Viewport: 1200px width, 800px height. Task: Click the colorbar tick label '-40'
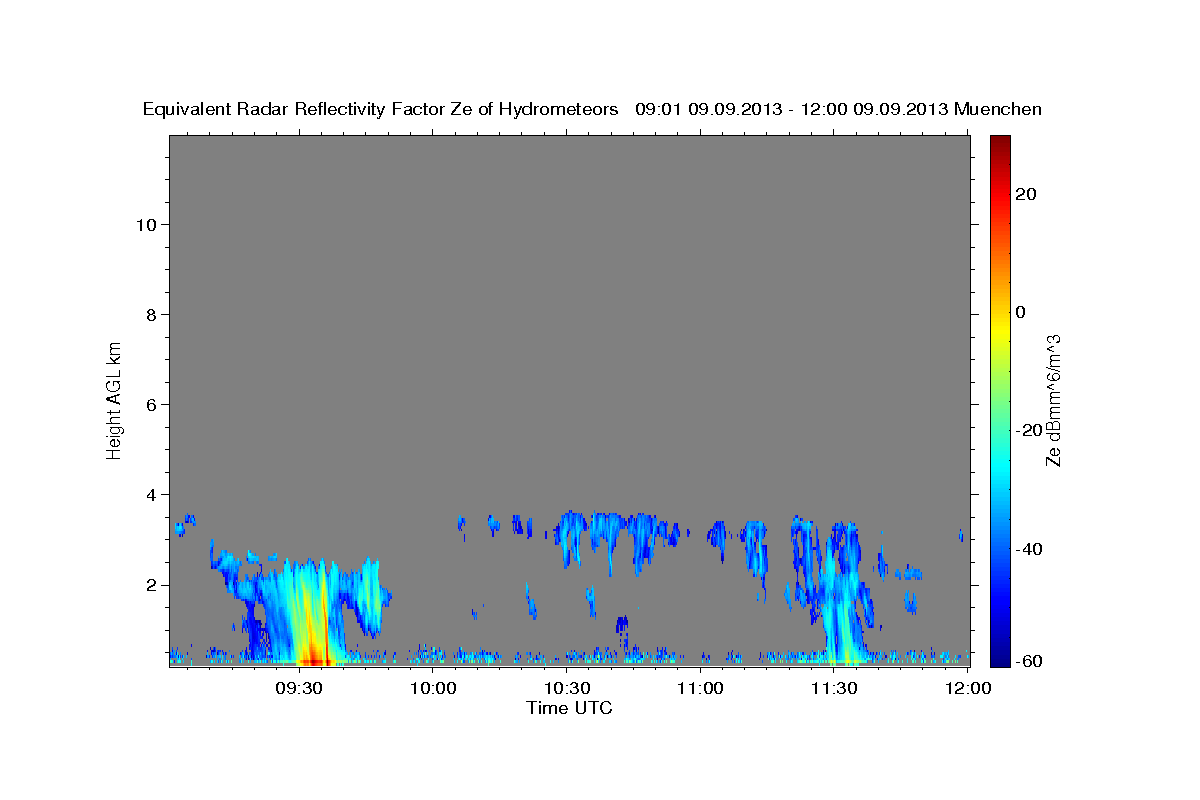[x=1027, y=548]
